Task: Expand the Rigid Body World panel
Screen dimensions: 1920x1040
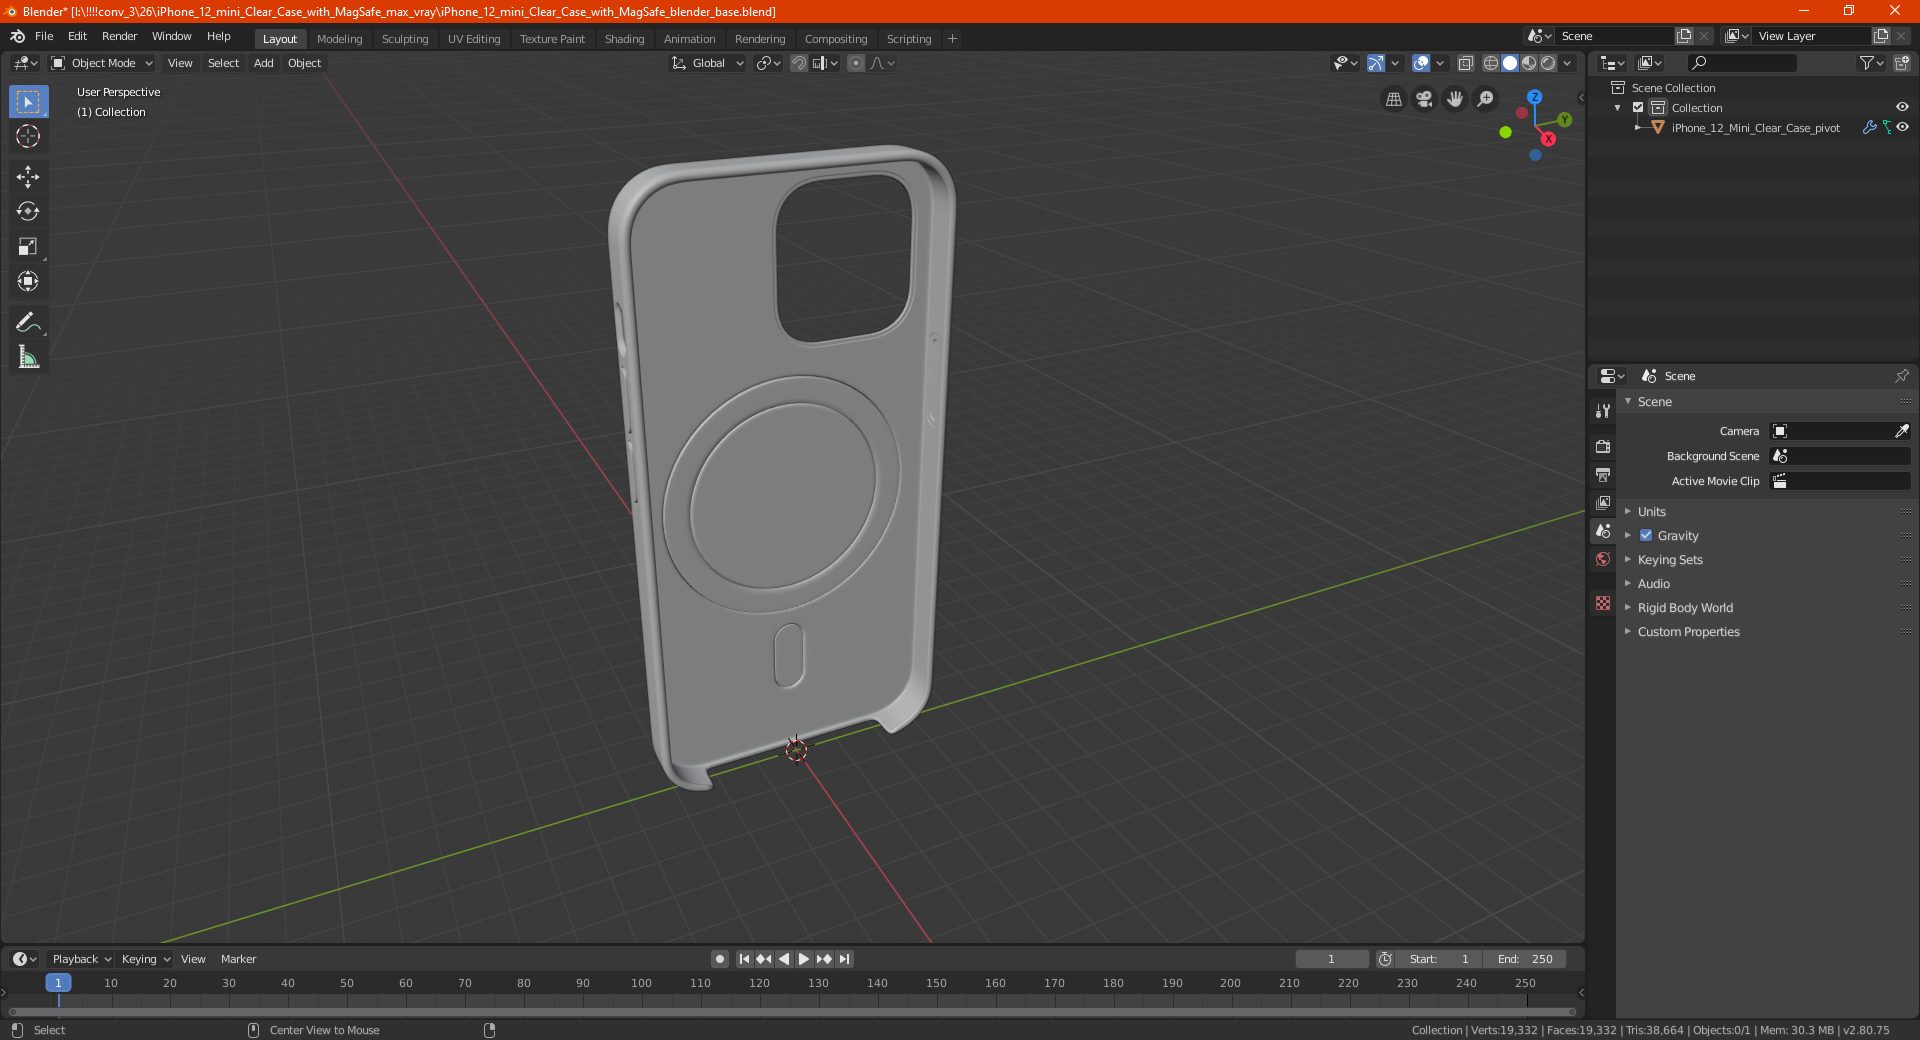Action: click(1685, 608)
